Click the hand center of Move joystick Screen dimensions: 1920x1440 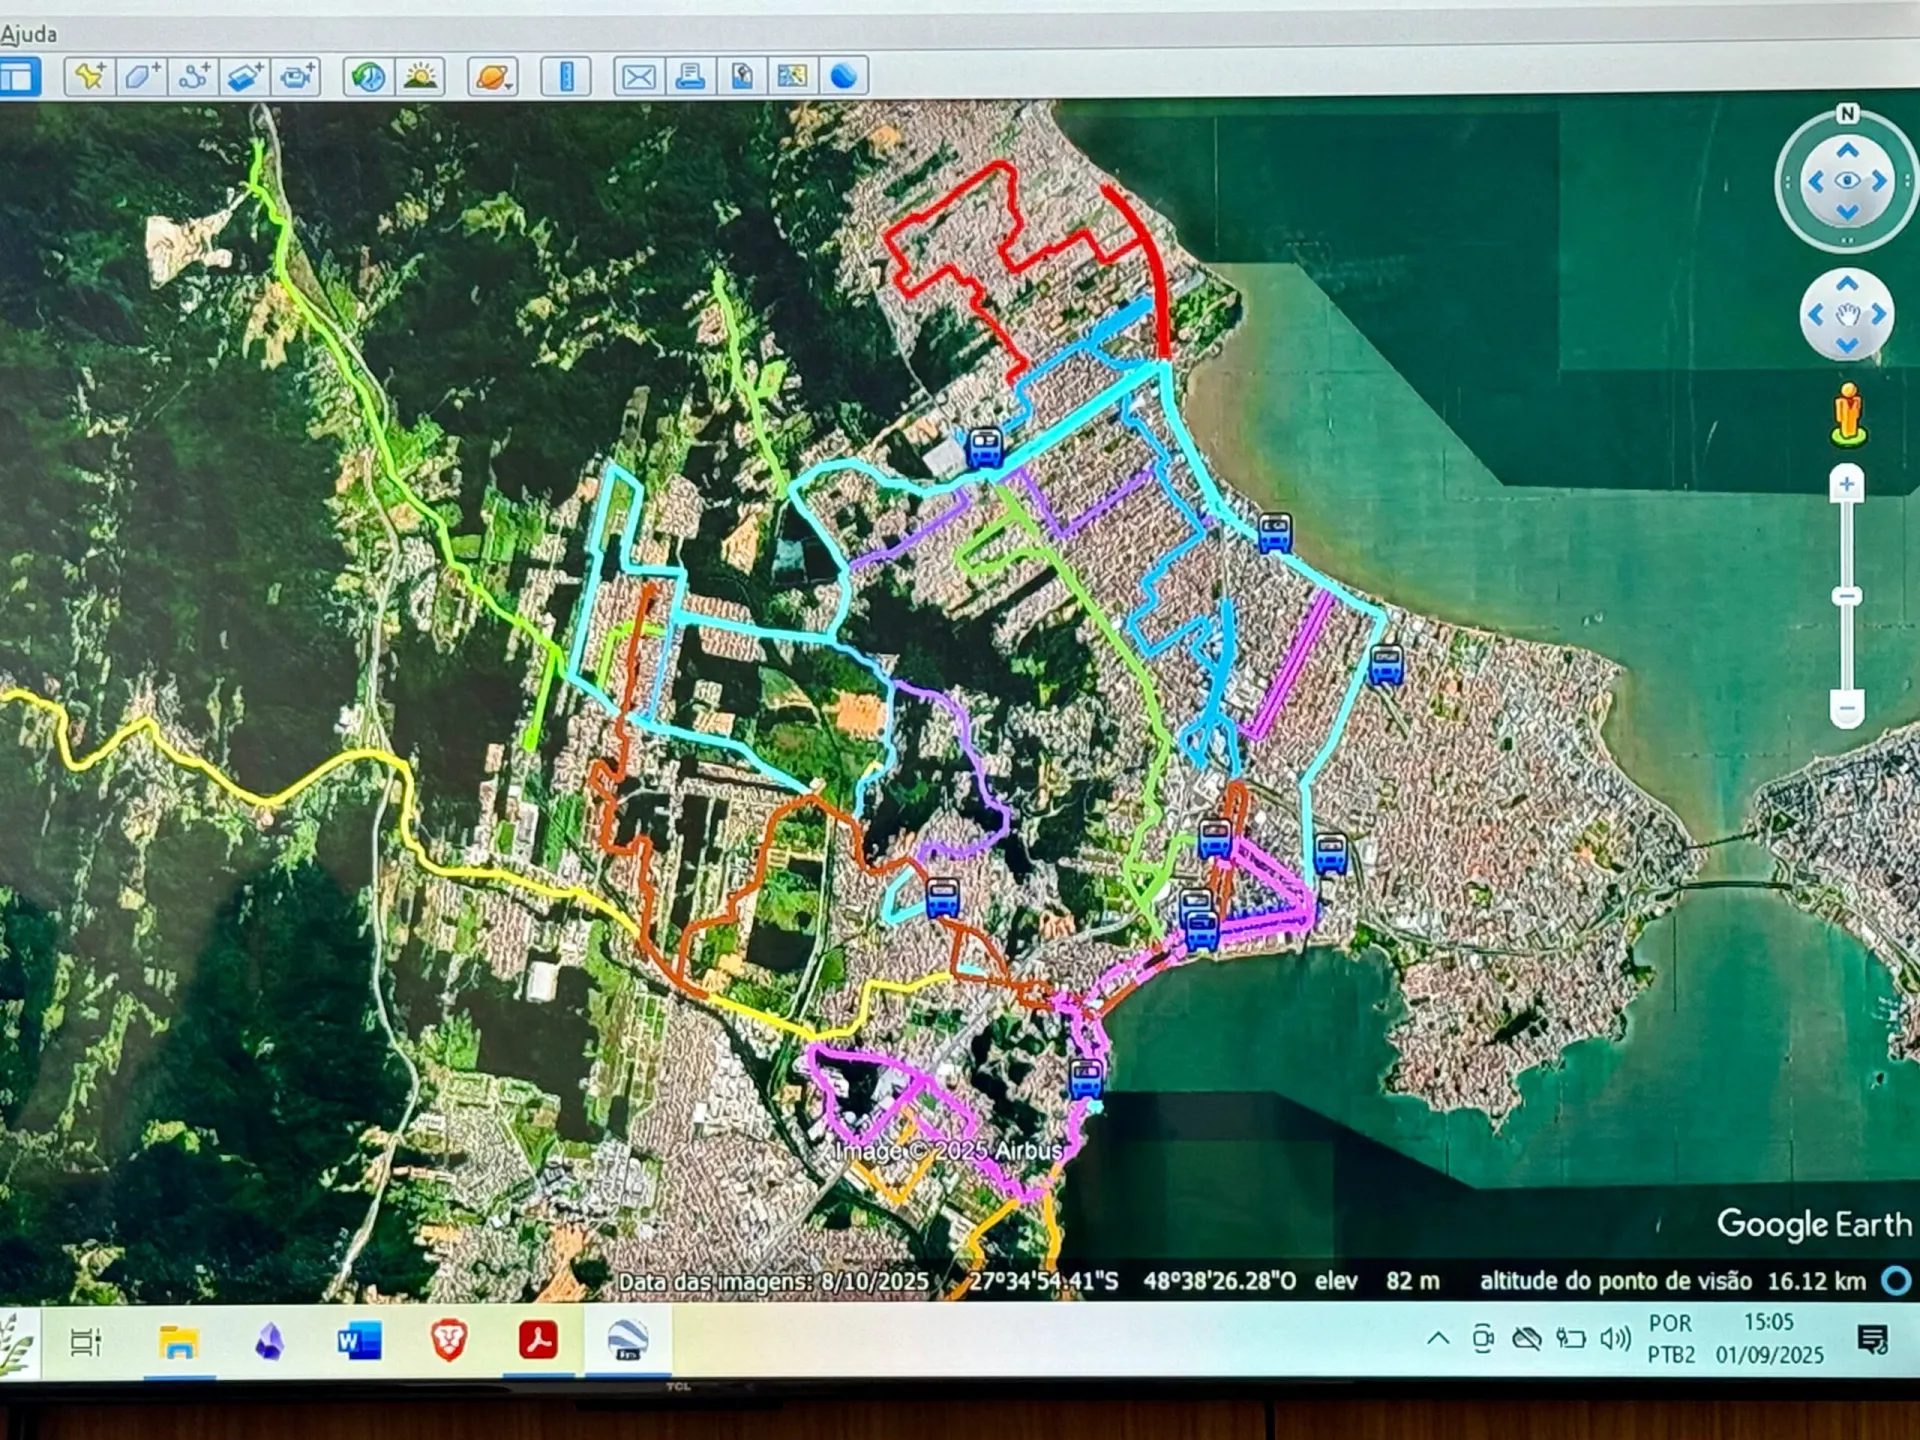[x=1847, y=315]
